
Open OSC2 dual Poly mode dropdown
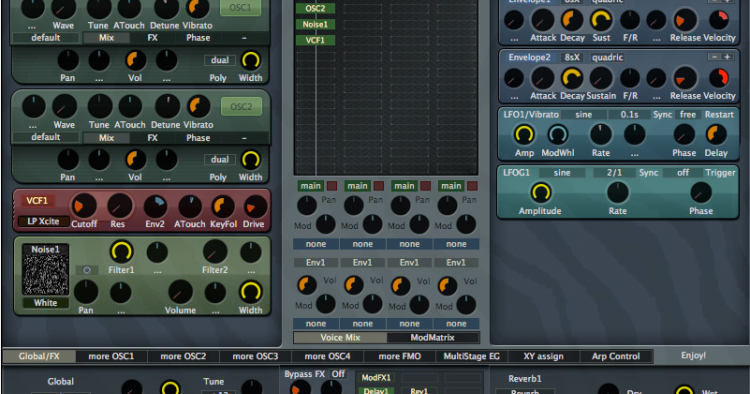[220, 159]
